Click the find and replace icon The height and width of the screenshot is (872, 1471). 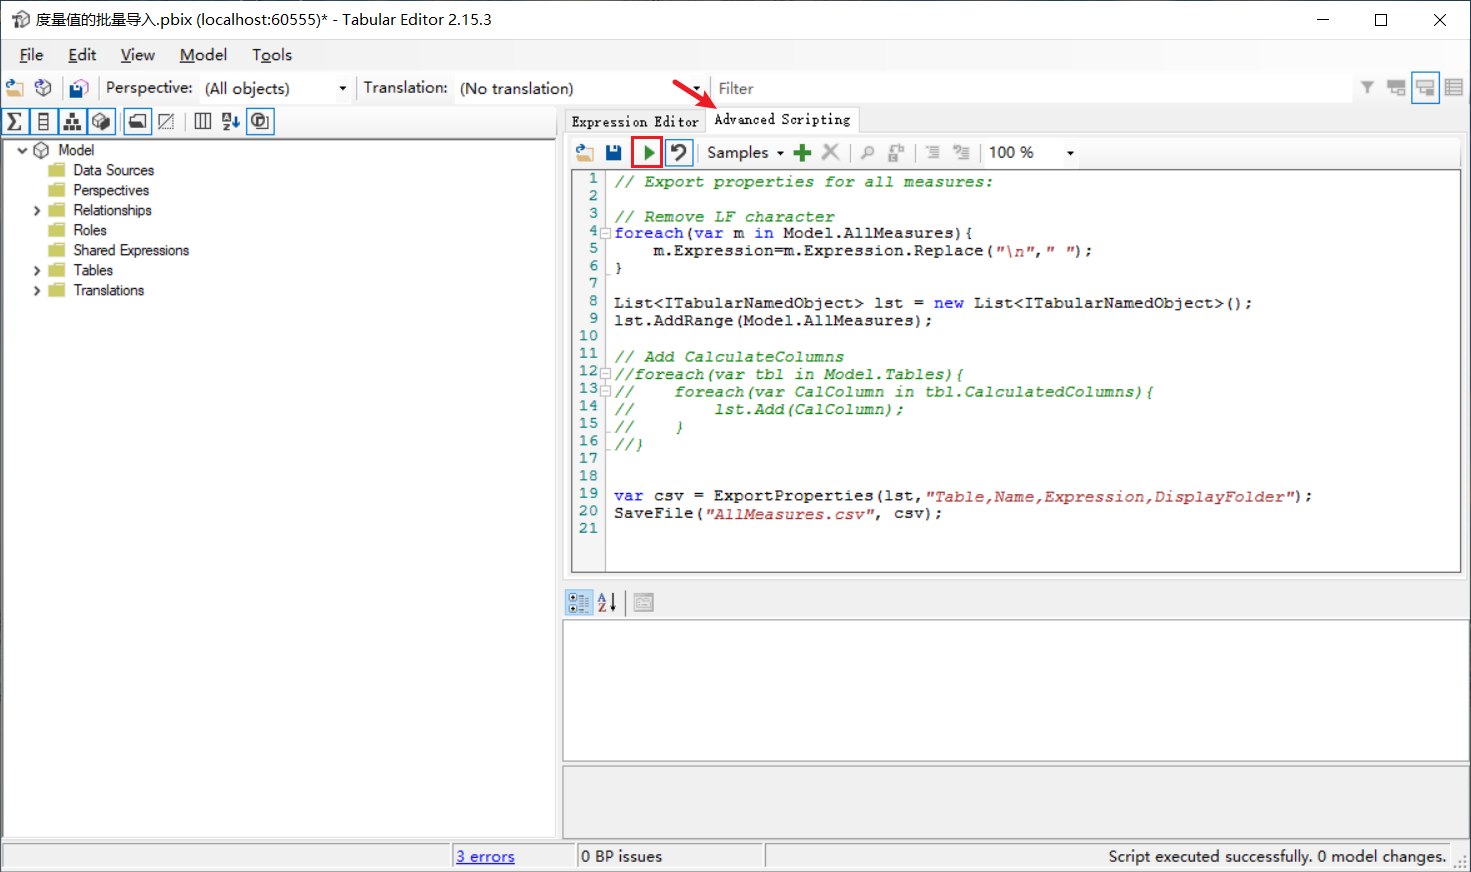tap(896, 152)
